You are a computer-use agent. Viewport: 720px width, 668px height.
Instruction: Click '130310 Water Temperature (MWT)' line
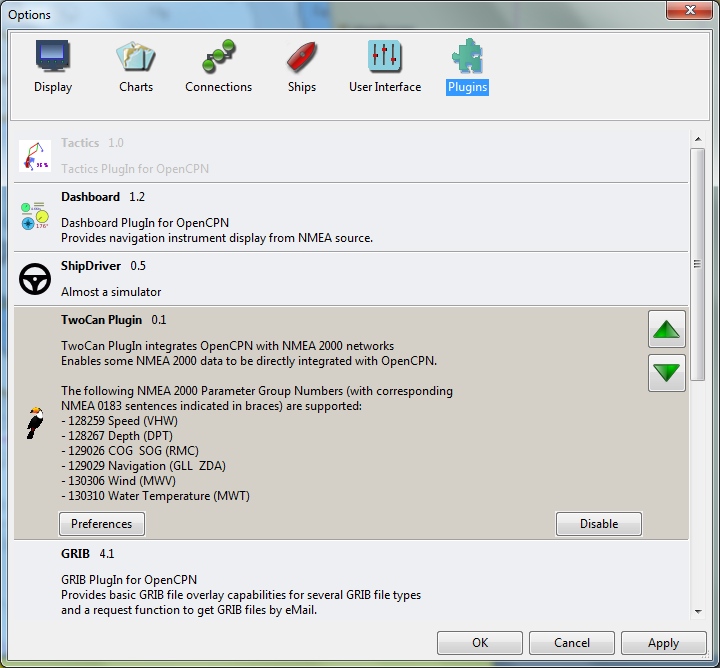coord(156,496)
